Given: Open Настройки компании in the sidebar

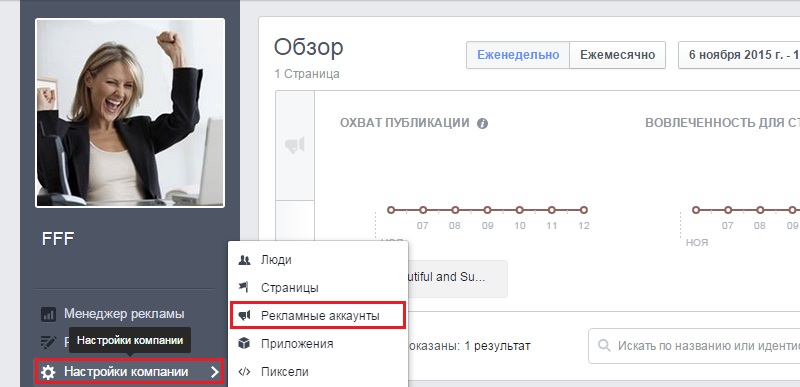Looking at the screenshot, I should click(130, 372).
